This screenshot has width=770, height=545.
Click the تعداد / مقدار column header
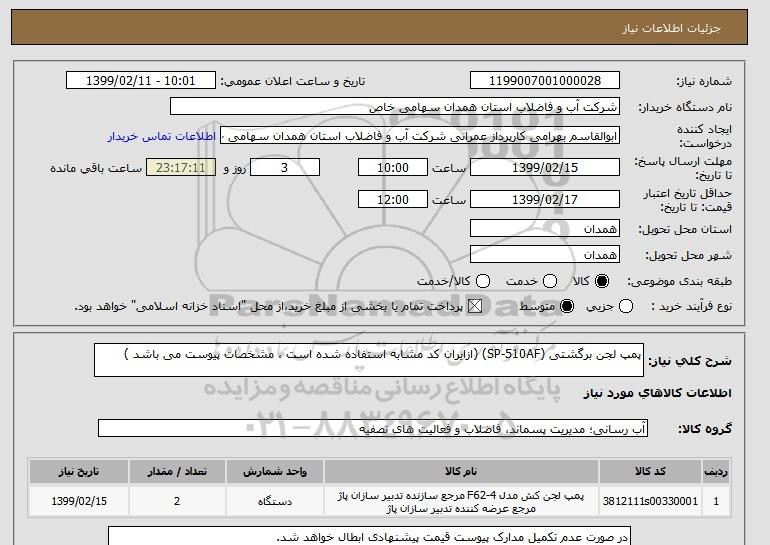[177, 471]
